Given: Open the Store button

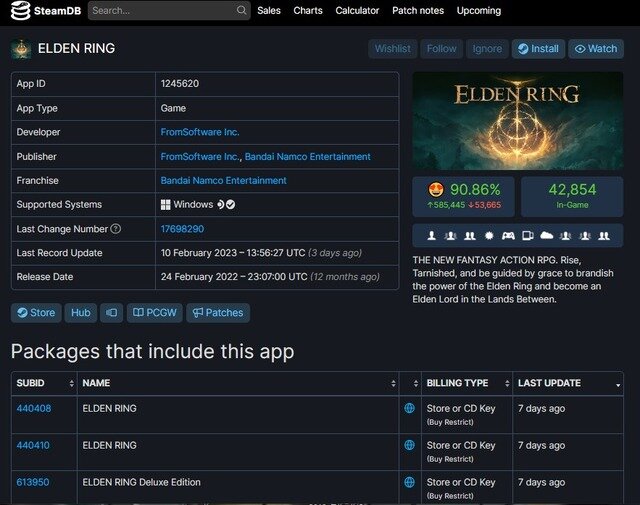Looking at the screenshot, I should (36, 313).
